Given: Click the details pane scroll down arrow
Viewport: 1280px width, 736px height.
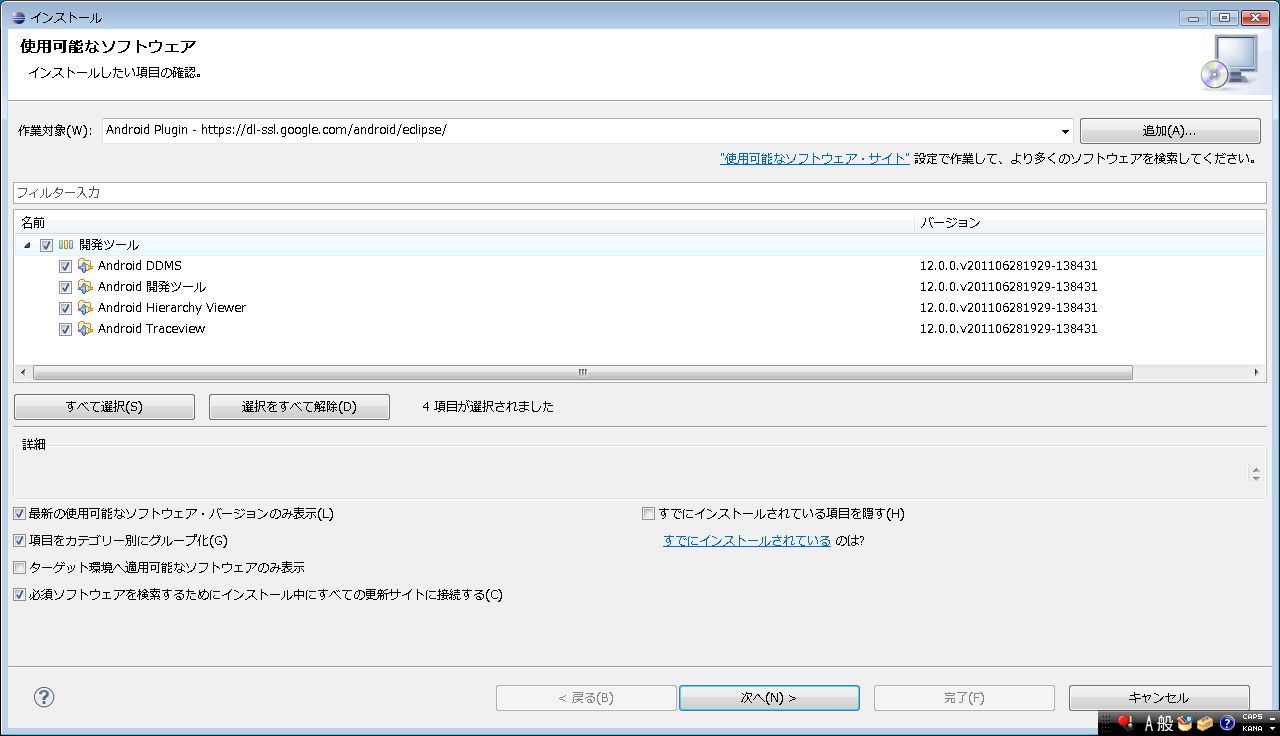Looking at the screenshot, I should tap(1256, 479).
